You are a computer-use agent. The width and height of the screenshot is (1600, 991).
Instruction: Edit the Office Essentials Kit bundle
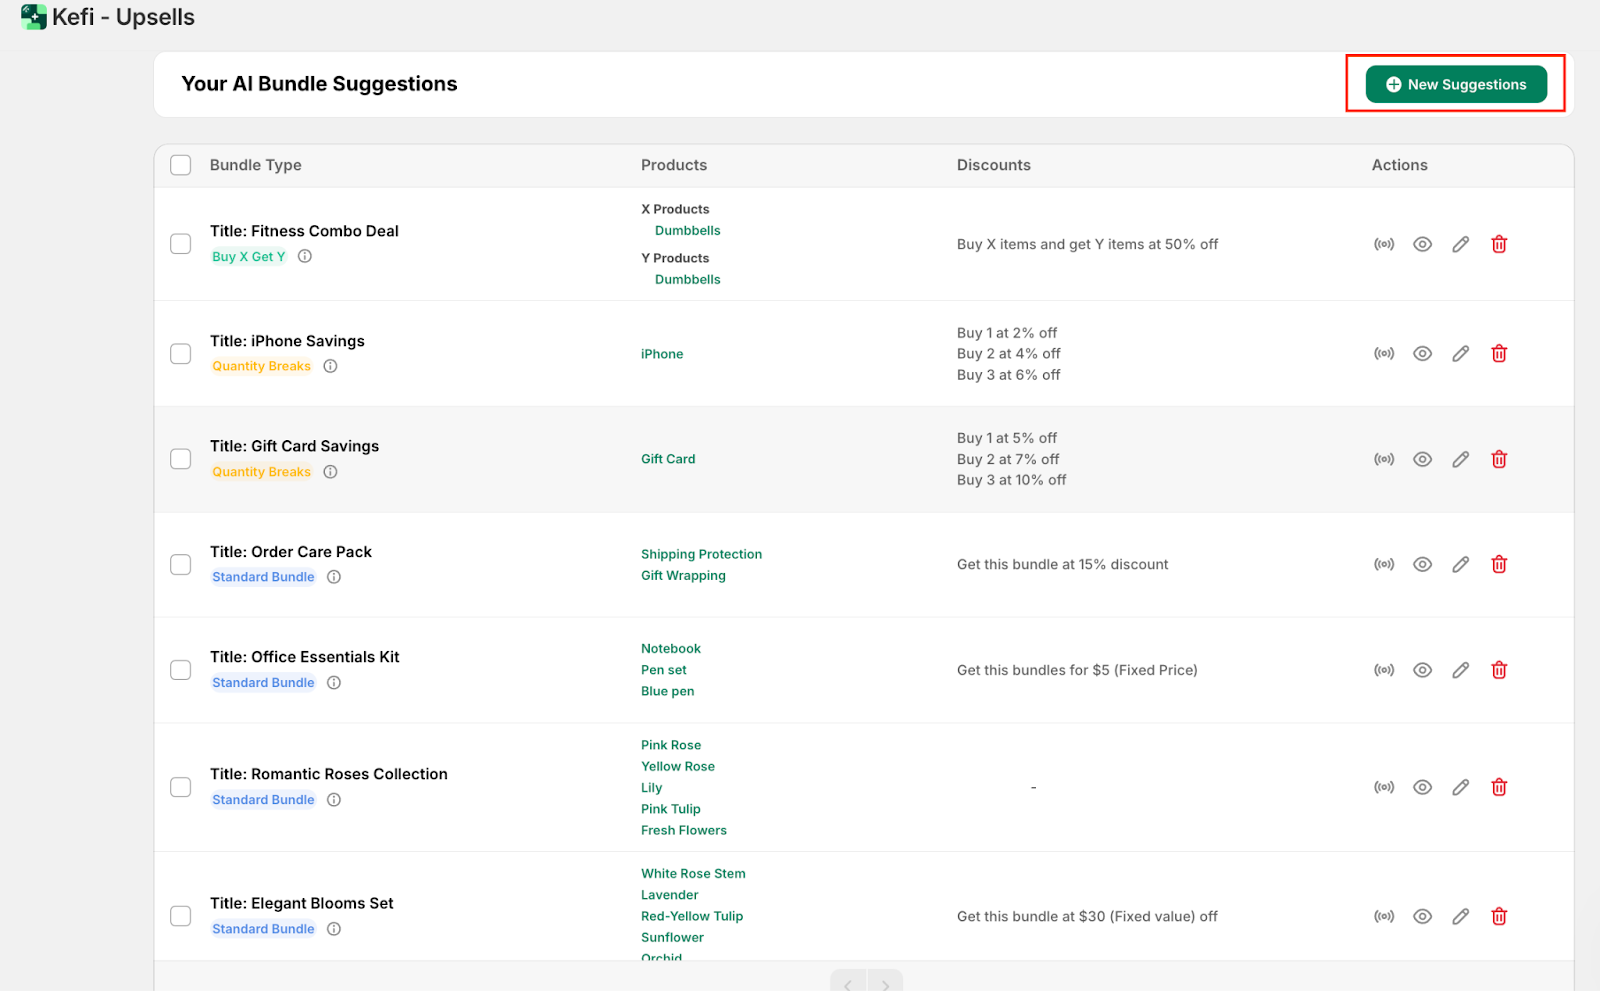tap(1461, 670)
